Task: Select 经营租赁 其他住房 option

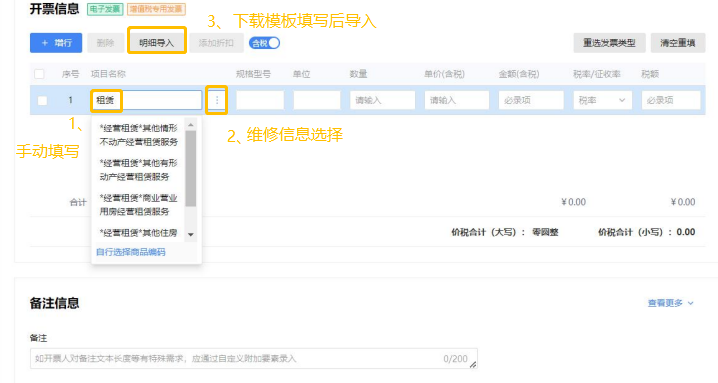Action: tap(139, 233)
